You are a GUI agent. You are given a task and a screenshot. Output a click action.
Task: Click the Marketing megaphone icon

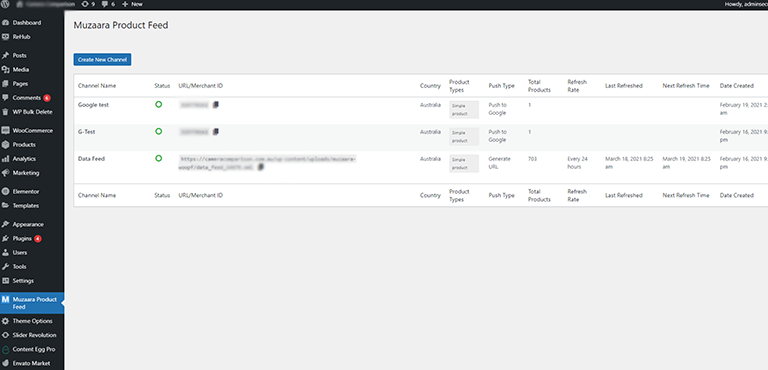point(5,173)
